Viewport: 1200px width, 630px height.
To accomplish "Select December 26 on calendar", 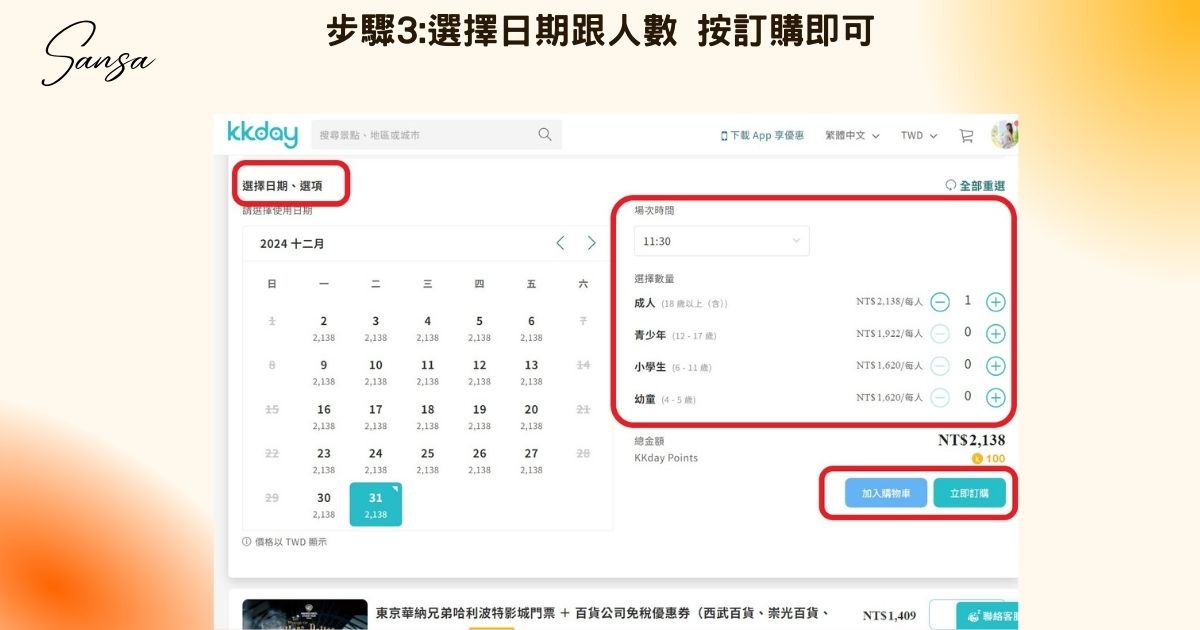I will coord(480,460).
